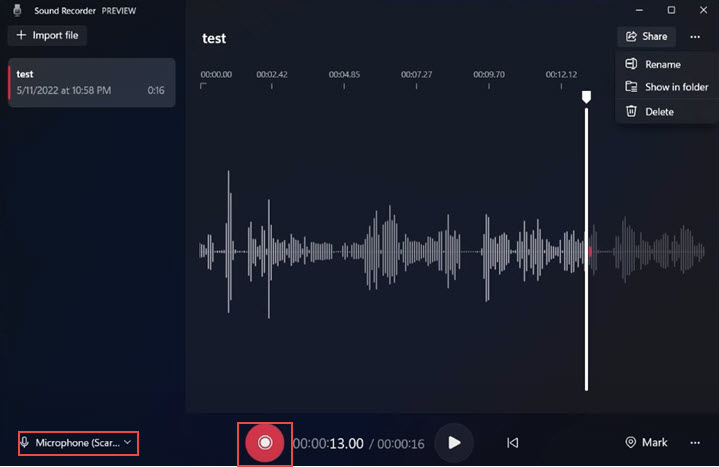The width and height of the screenshot is (719, 467).
Task: Close the Sound Recorder window
Action: pos(703,10)
